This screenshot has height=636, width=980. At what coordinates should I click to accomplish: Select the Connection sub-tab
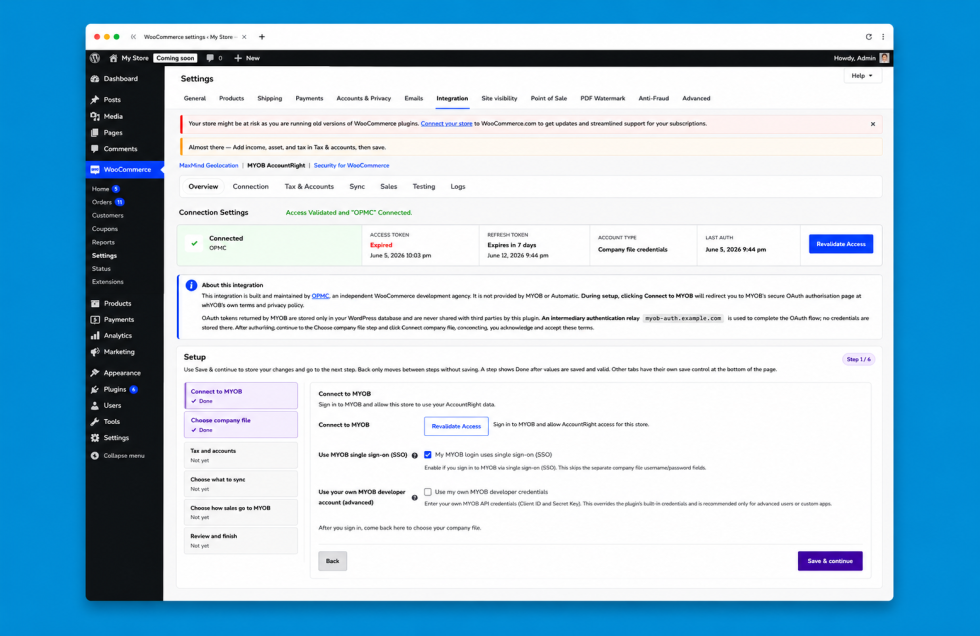(250, 187)
